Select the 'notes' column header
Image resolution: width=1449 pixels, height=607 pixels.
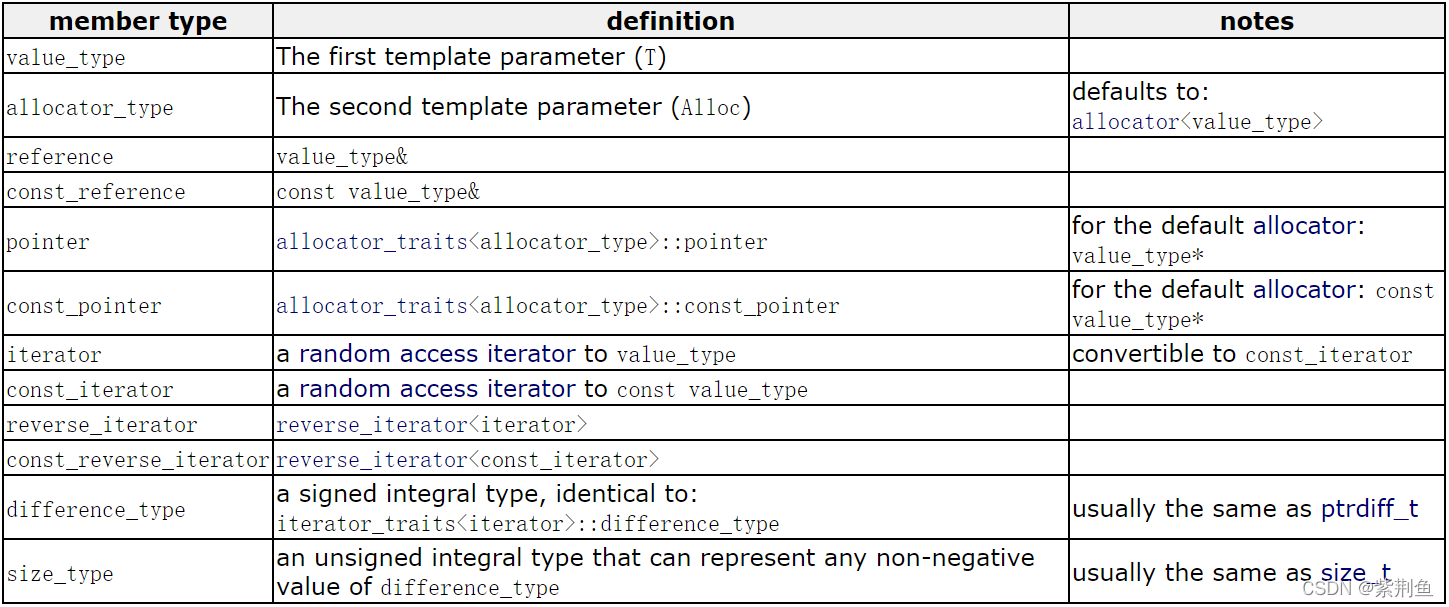(x=1257, y=21)
